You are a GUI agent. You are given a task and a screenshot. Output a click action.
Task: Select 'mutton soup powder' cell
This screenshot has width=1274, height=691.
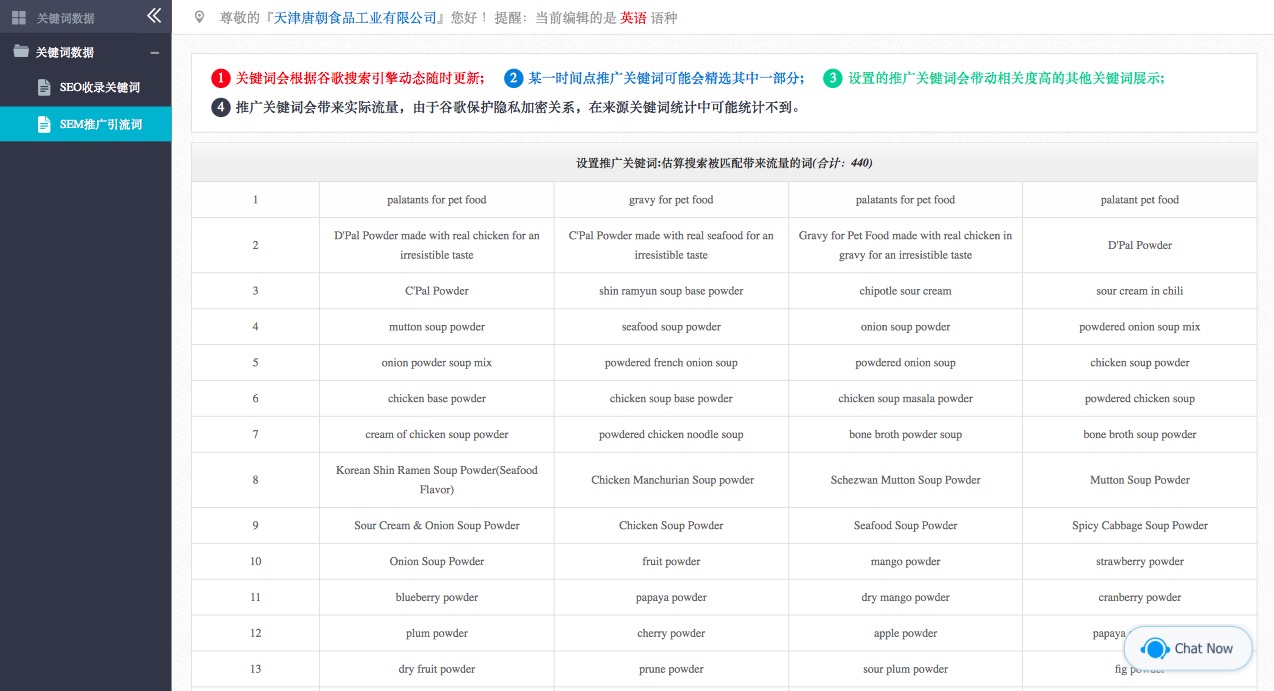point(437,327)
